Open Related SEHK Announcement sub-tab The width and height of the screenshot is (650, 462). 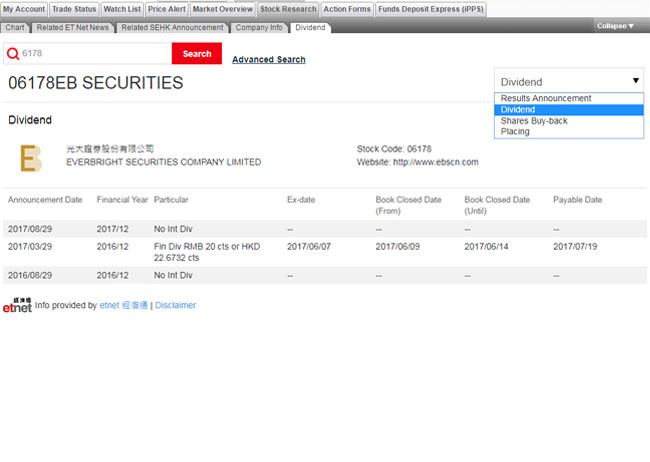[x=172, y=28]
